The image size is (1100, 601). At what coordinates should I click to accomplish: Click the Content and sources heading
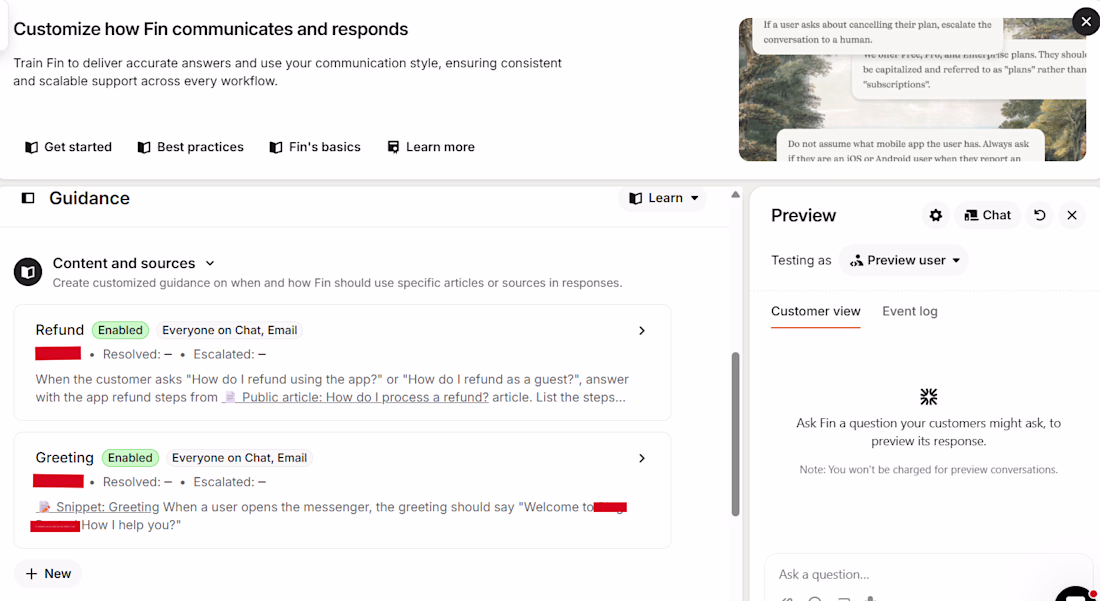124,264
